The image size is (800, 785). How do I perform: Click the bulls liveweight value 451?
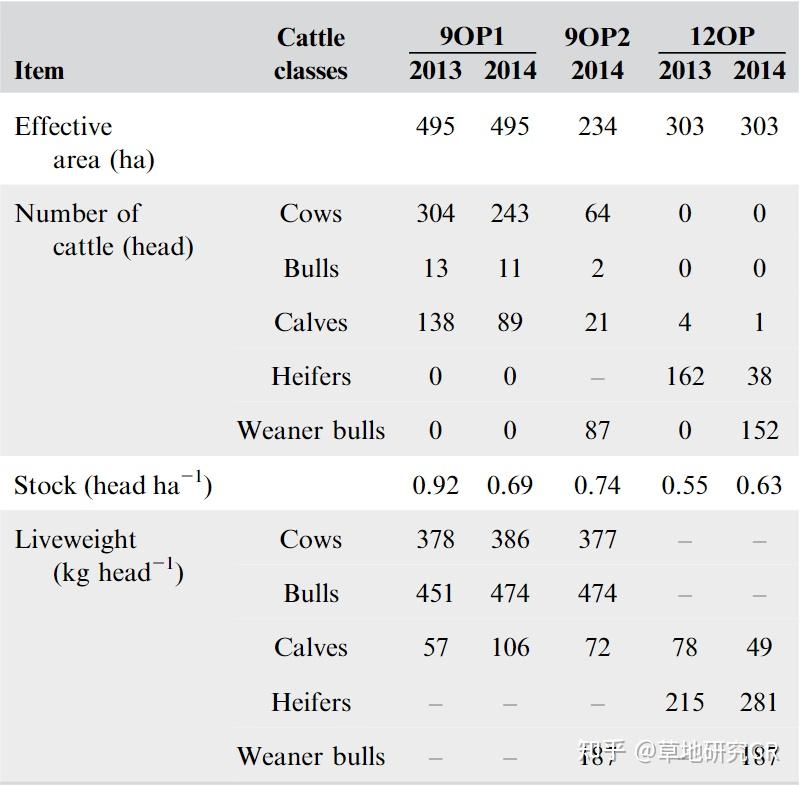pos(435,593)
